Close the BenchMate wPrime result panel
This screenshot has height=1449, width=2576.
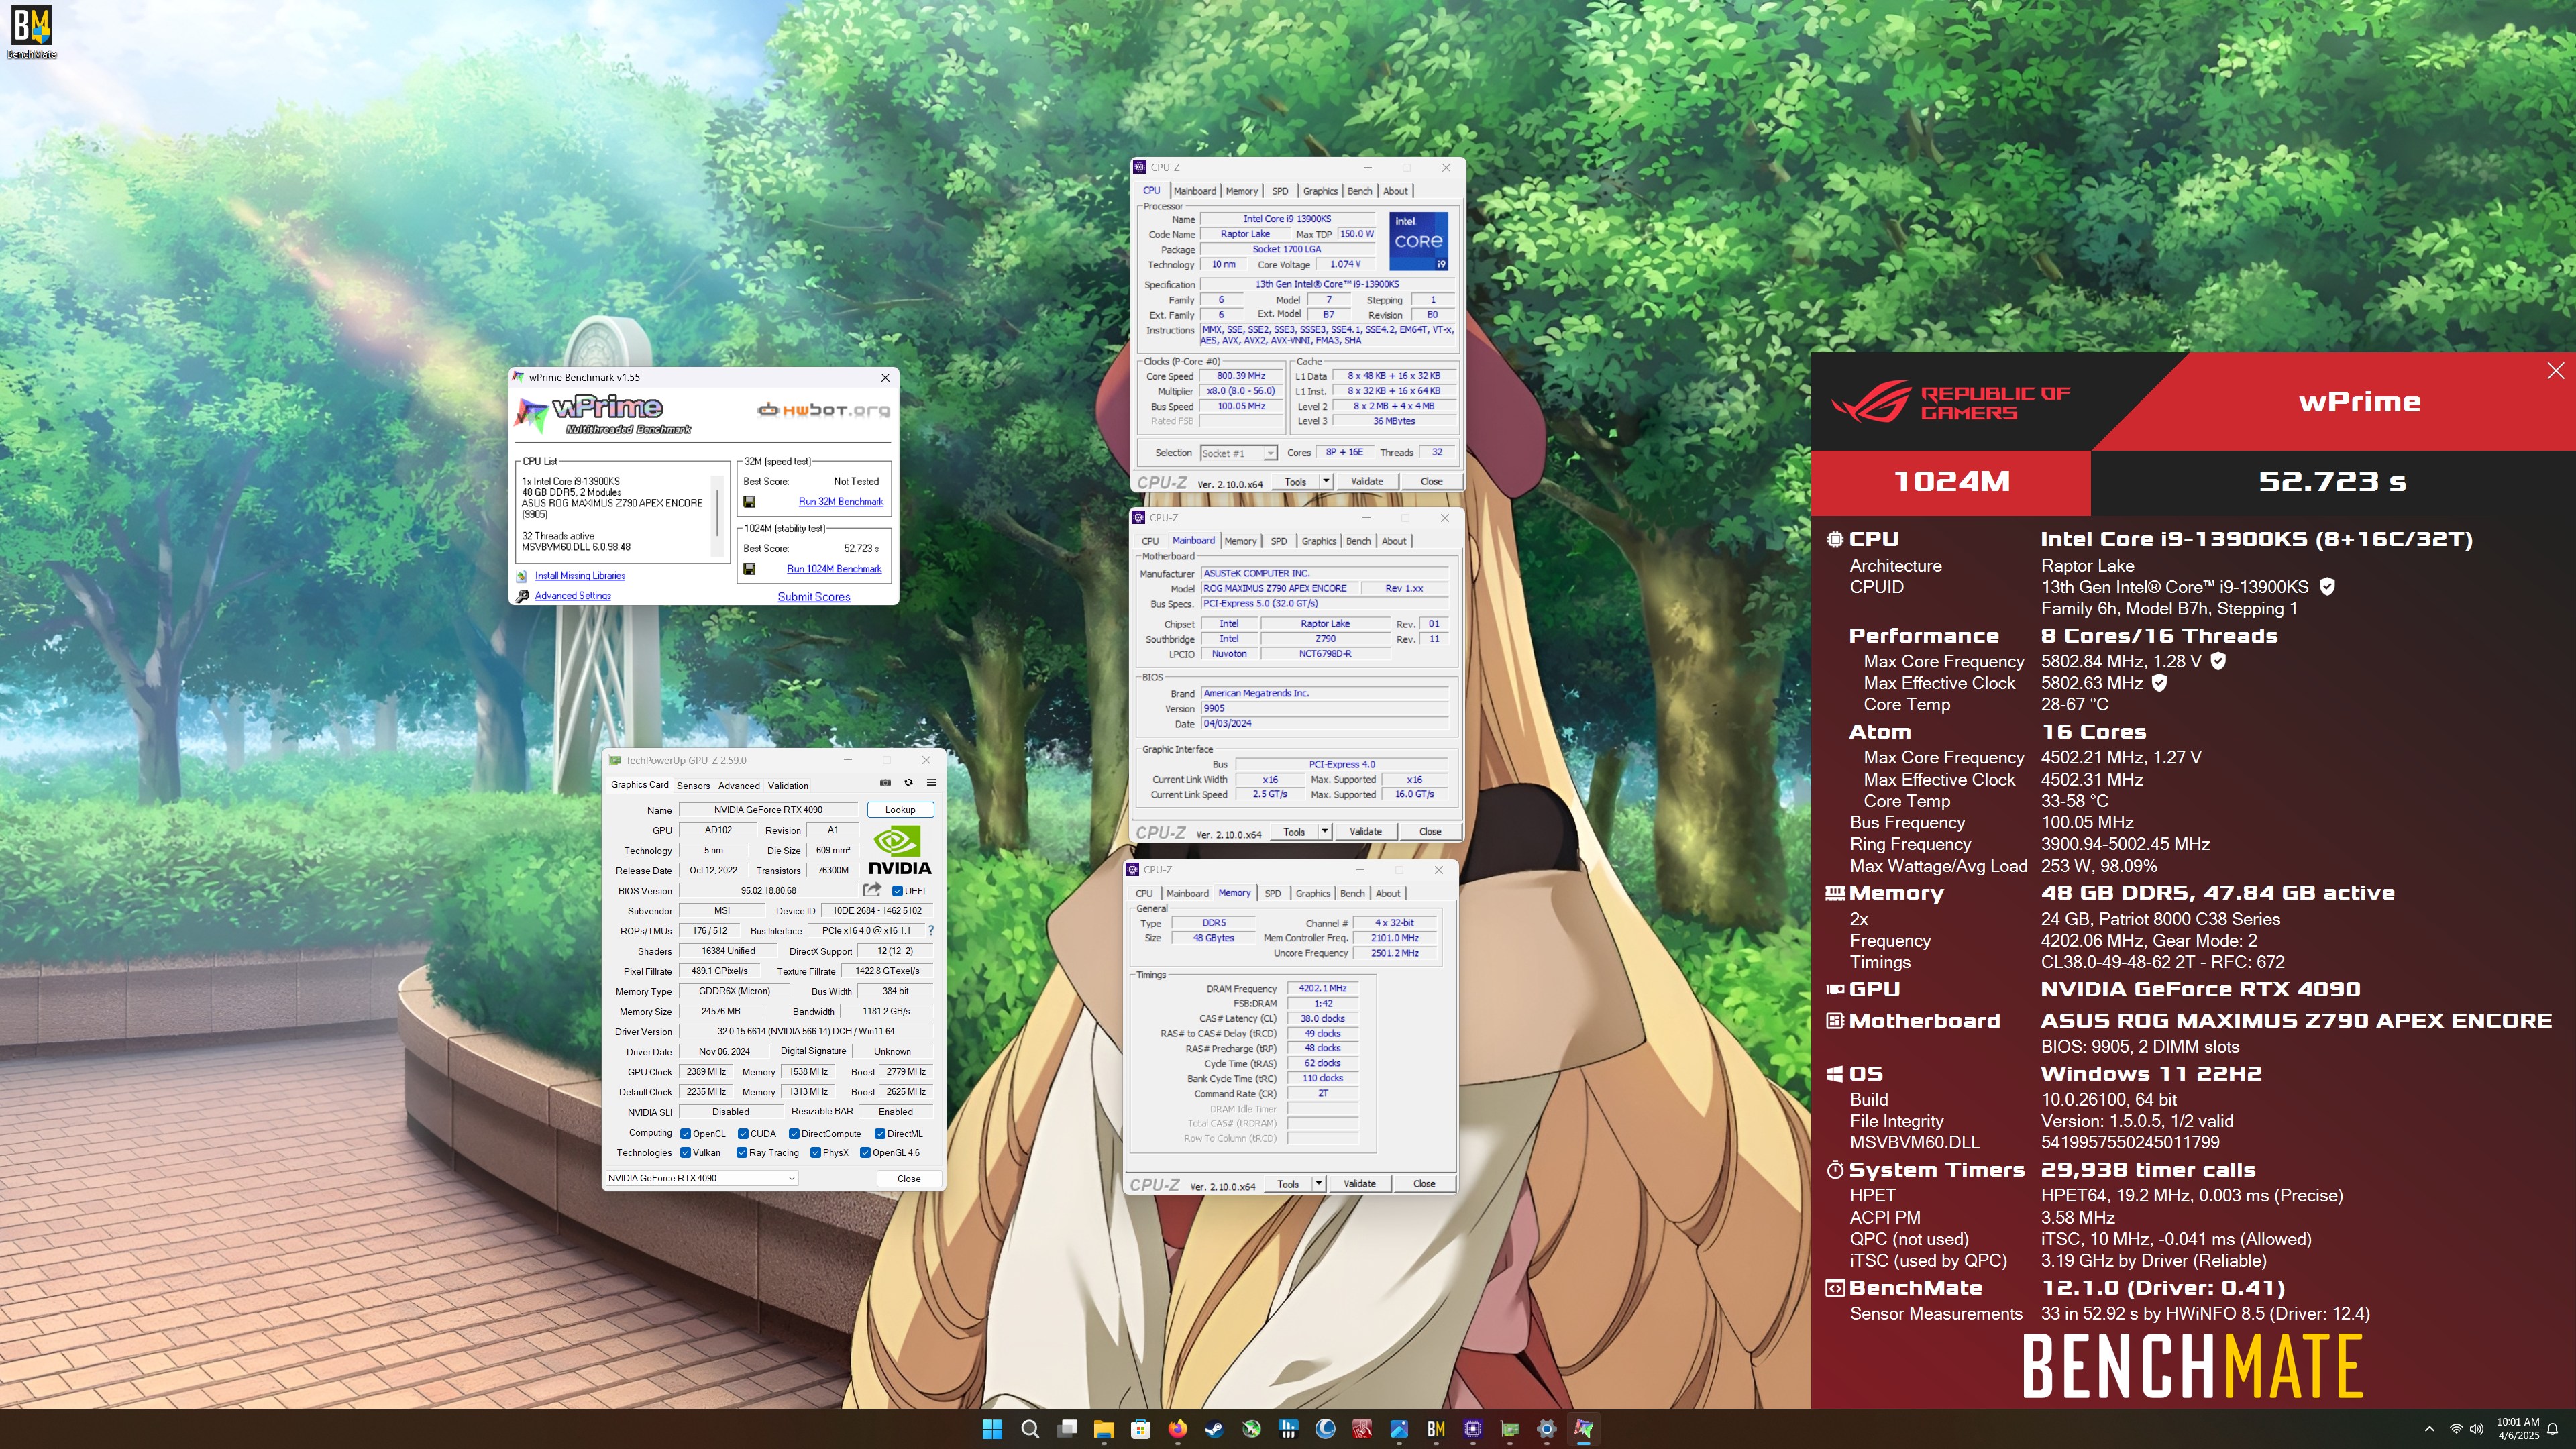click(x=2555, y=371)
